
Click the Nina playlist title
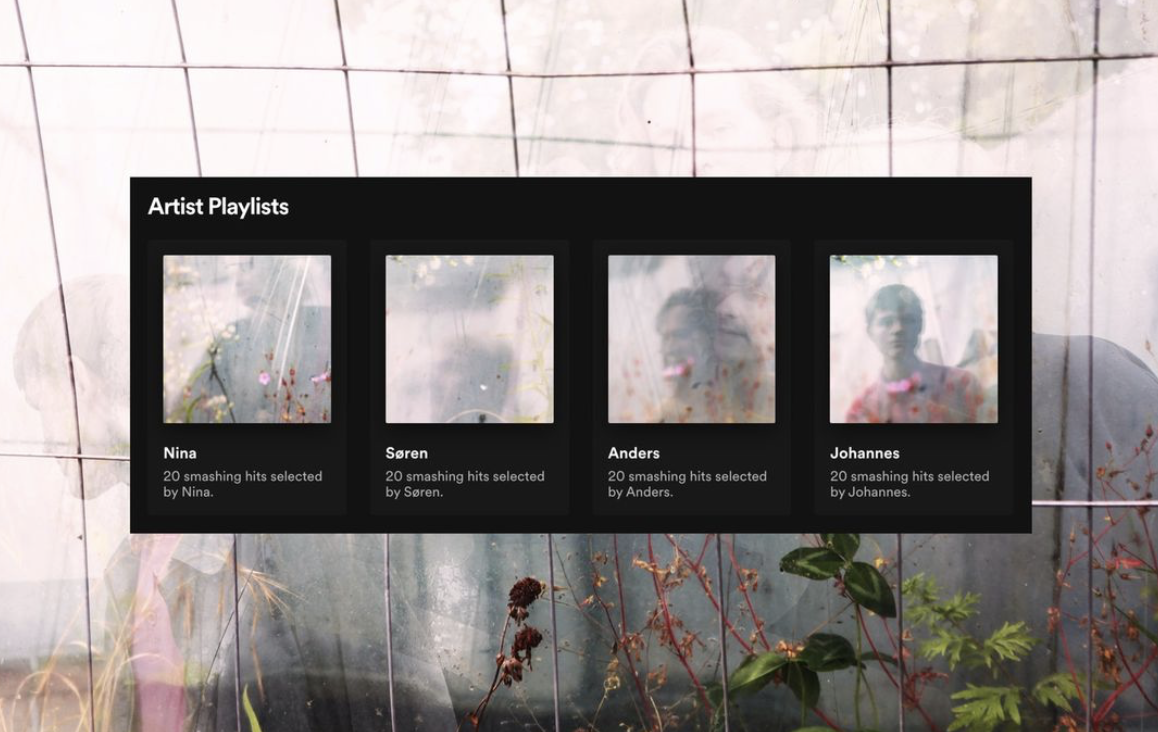[x=179, y=453]
